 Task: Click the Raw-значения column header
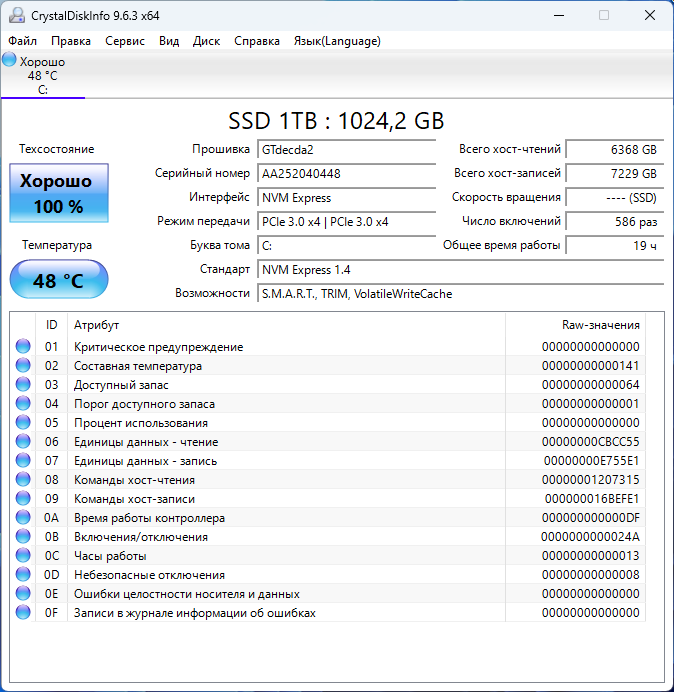(x=575, y=325)
